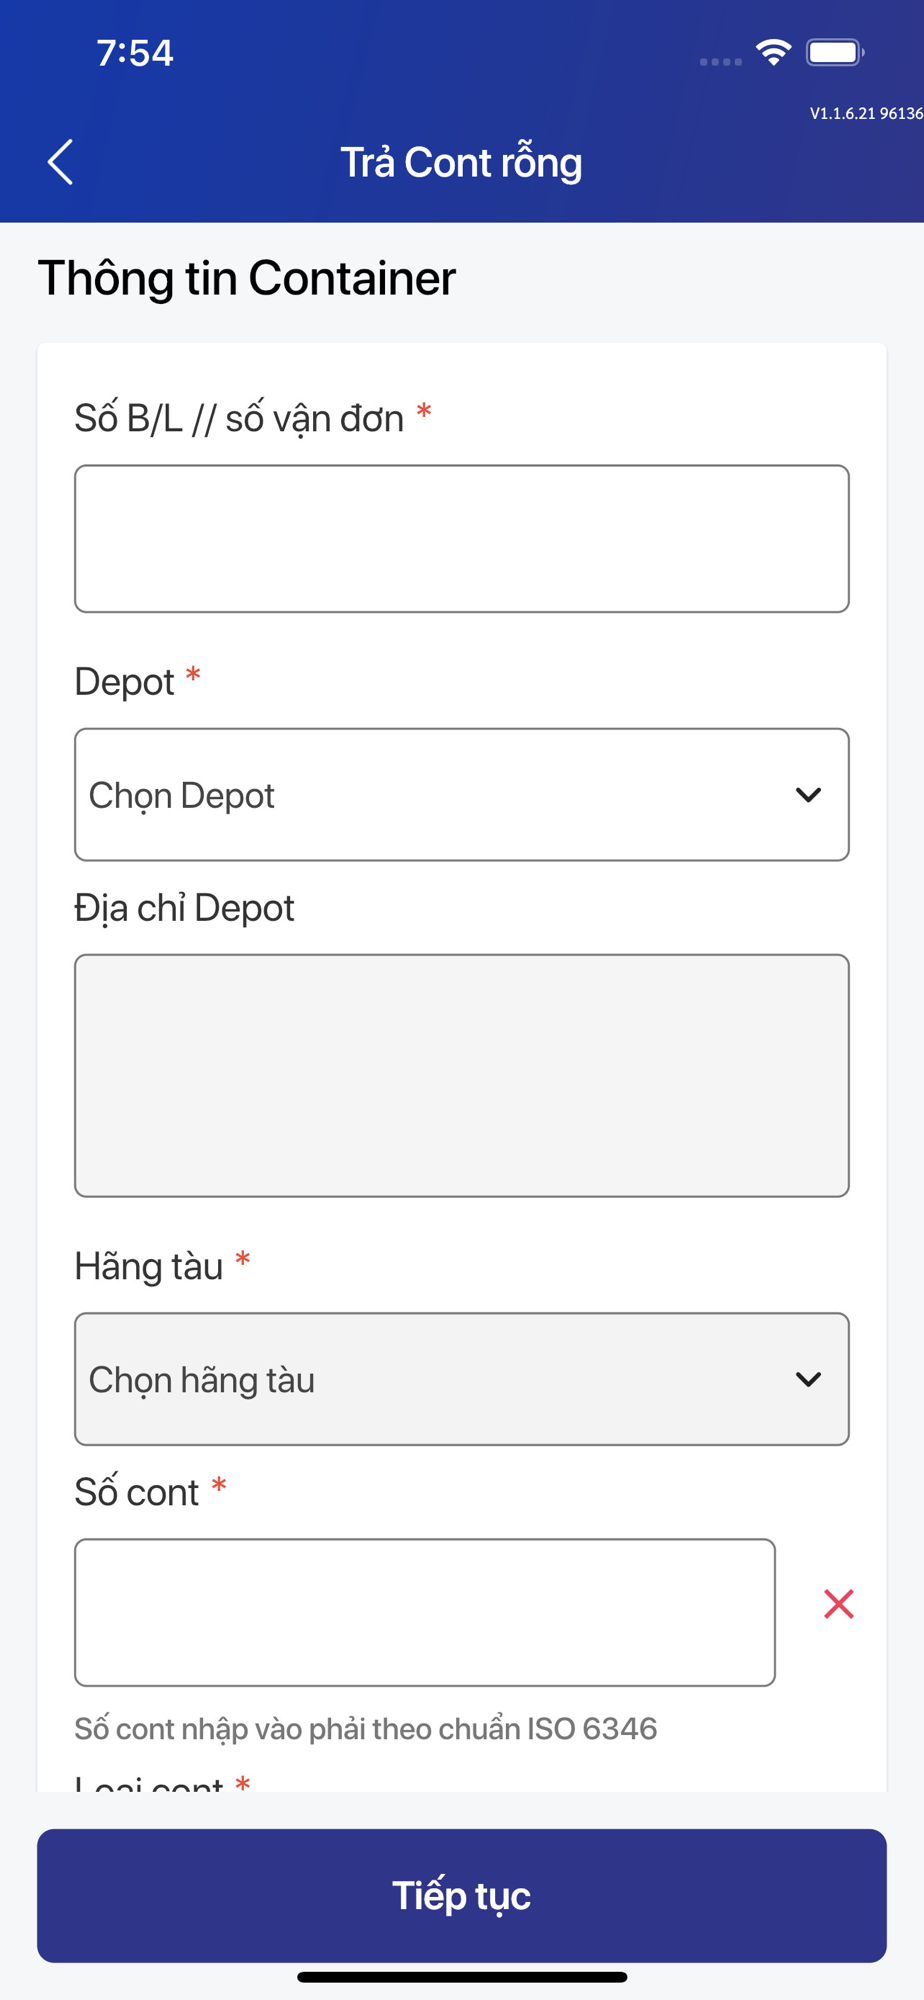Tap the Wi-Fi status icon
Viewport: 924px width, 2000px height.
pos(774,52)
